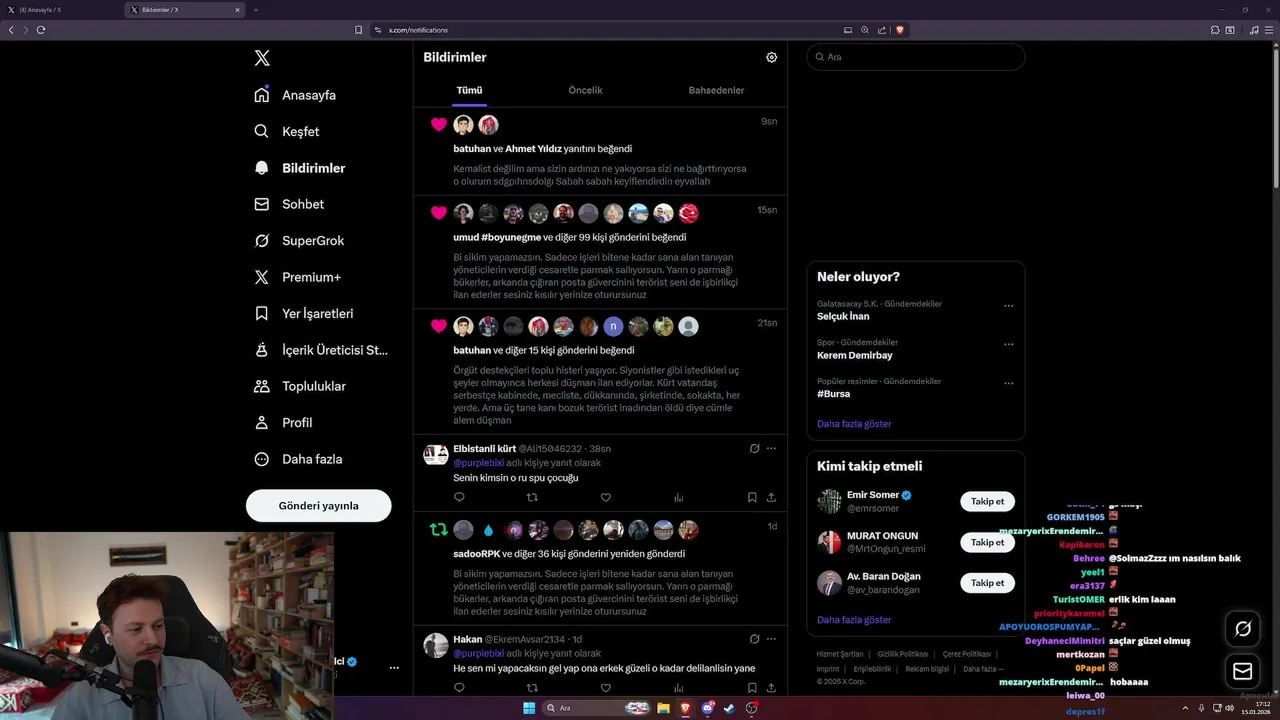
Task: Open the floating messages envelope button
Action: click(x=1243, y=671)
